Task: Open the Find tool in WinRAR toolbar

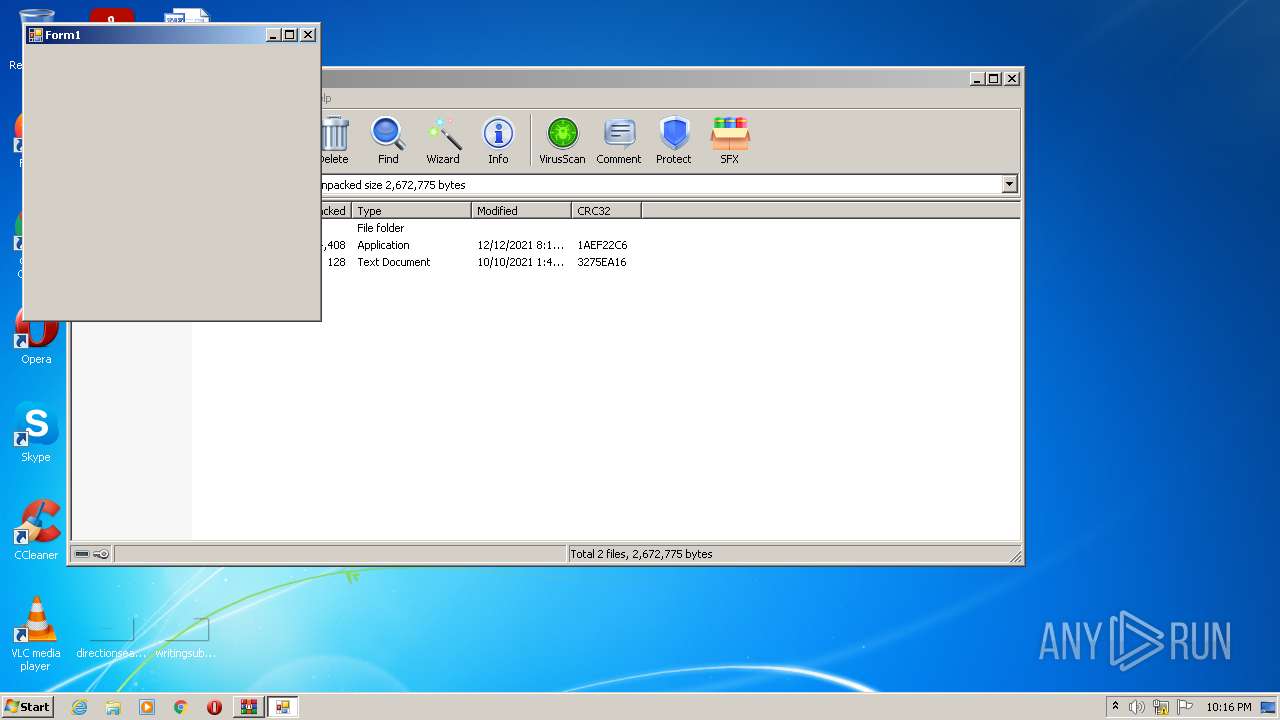Action: pyautogui.click(x=388, y=140)
